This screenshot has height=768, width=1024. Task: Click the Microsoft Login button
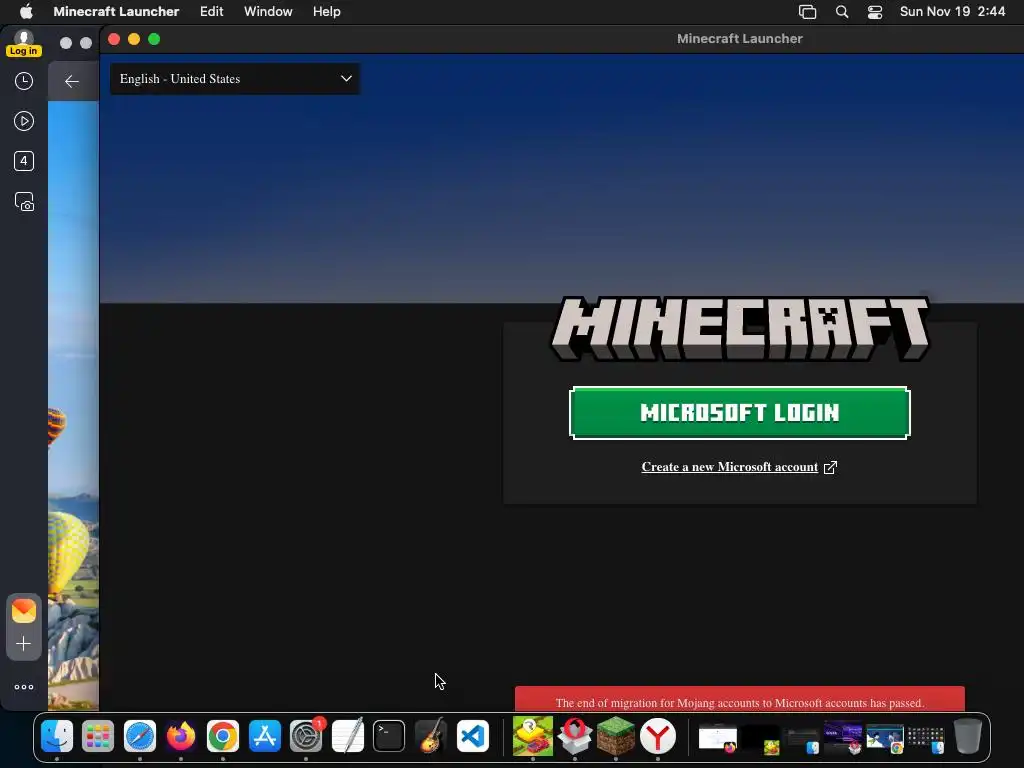[739, 413]
